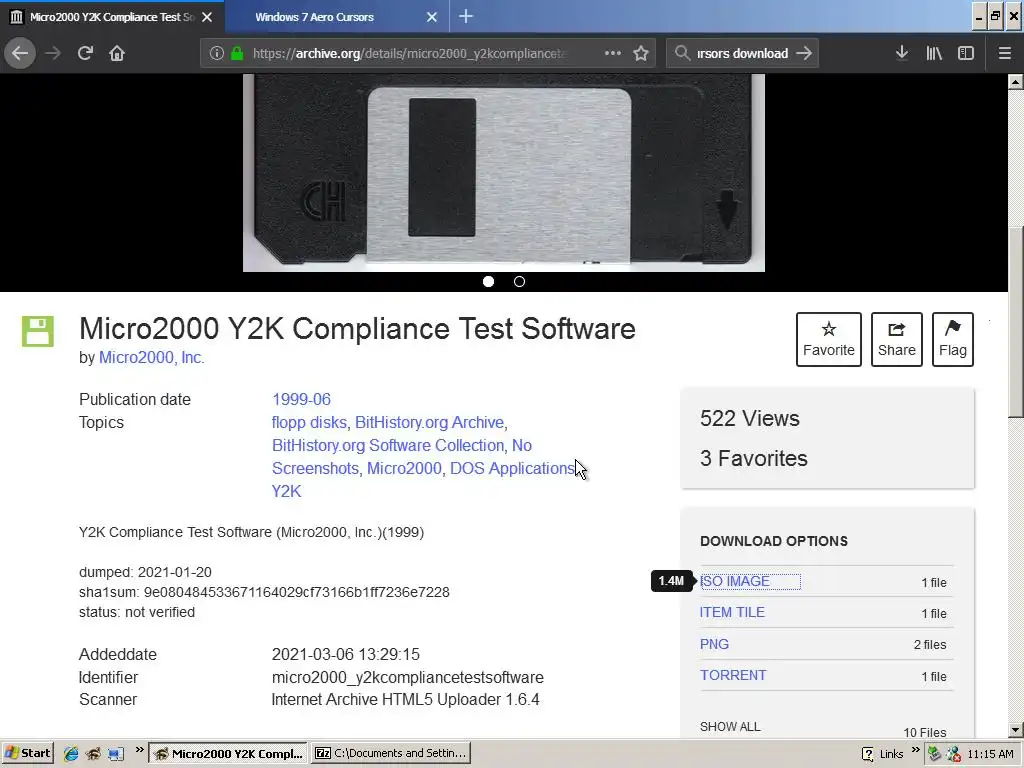This screenshot has height=768, width=1024.
Task: Click the Forward navigation arrow
Action: [53, 54]
